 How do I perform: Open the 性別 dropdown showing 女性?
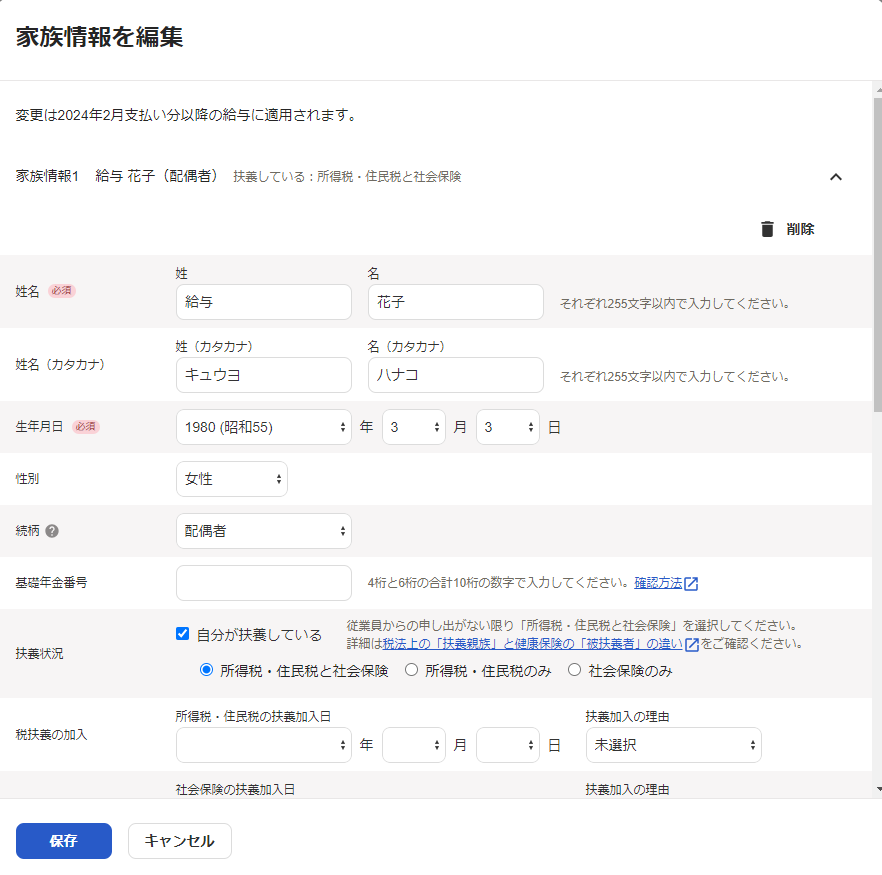point(232,479)
